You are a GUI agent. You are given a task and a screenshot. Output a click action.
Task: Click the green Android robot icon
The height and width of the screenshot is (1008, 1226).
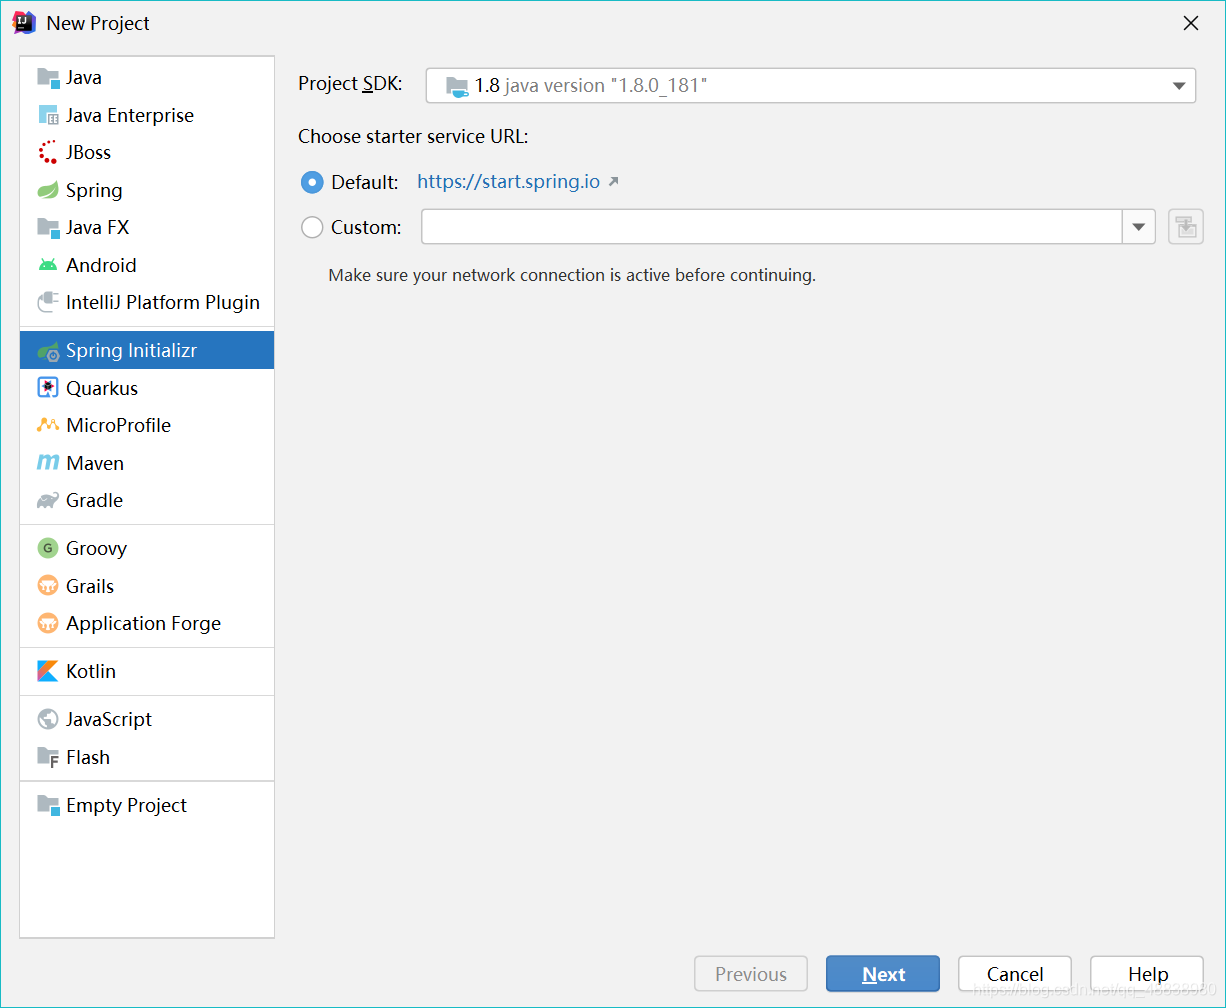tap(48, 265)
